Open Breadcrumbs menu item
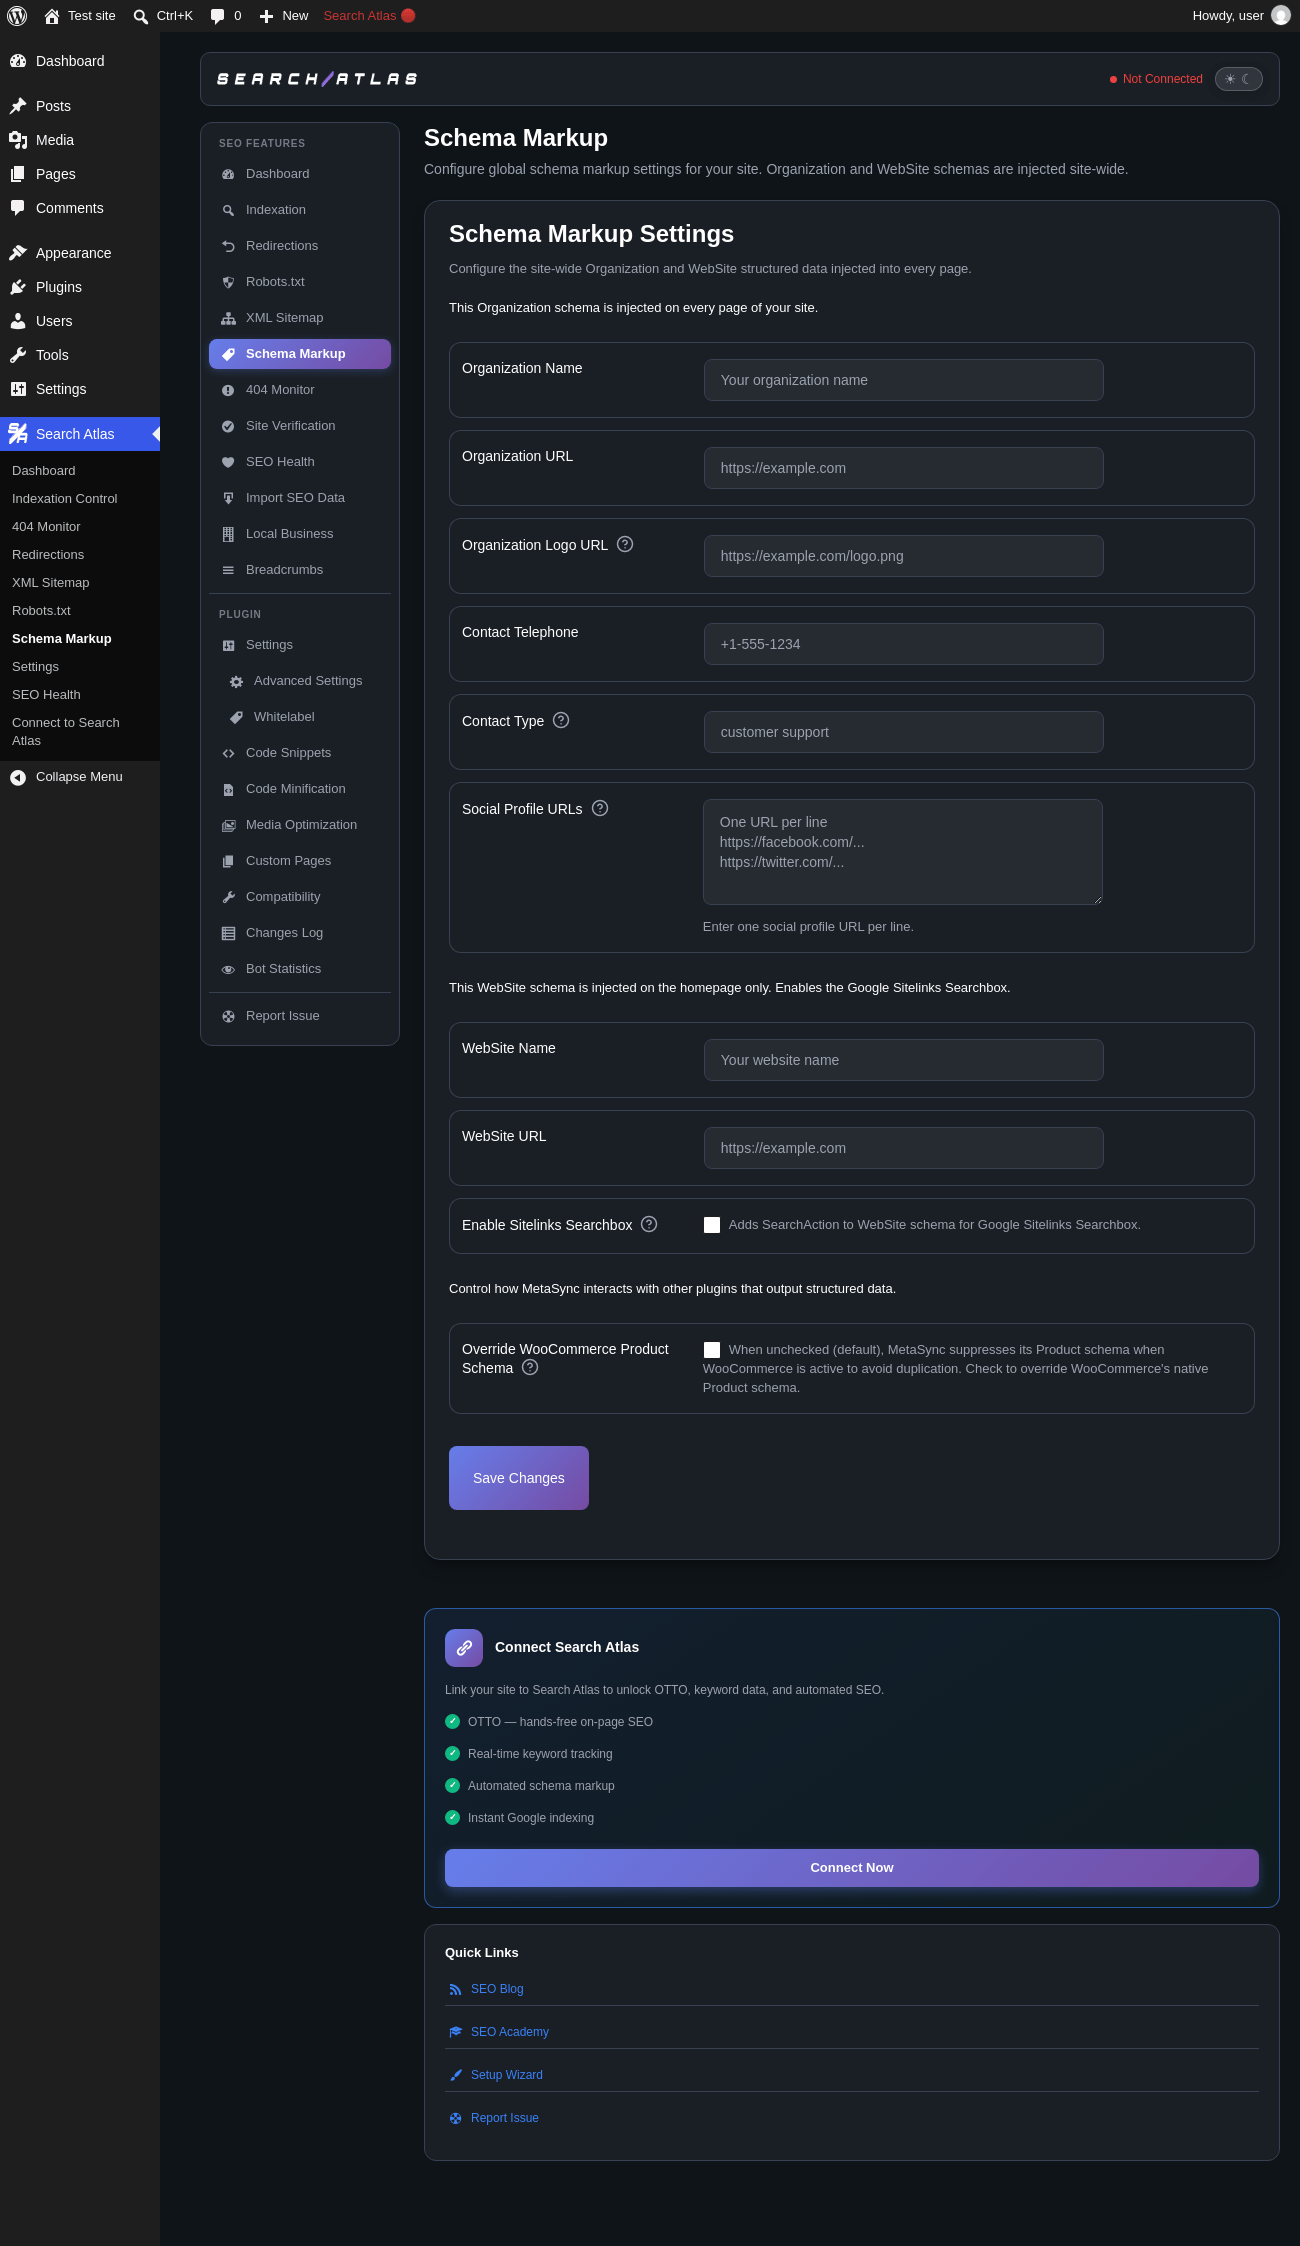Screen dimensions: 1300x2246 point(300,570)
